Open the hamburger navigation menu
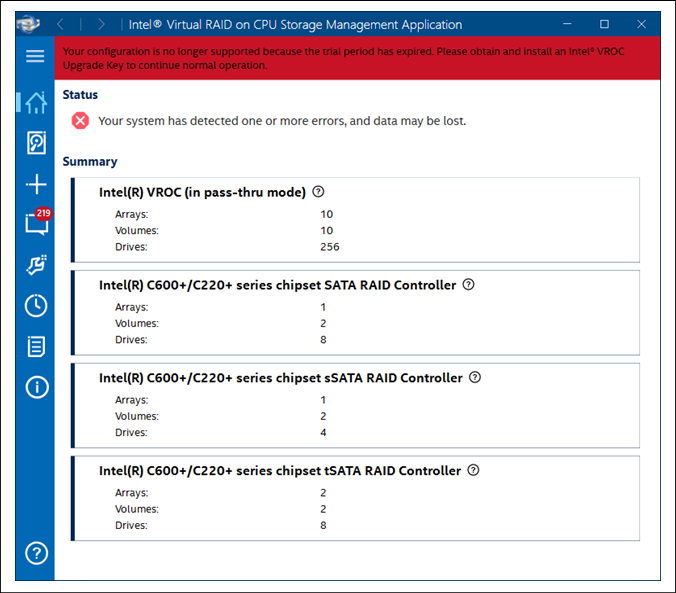 tap(35, 56)
